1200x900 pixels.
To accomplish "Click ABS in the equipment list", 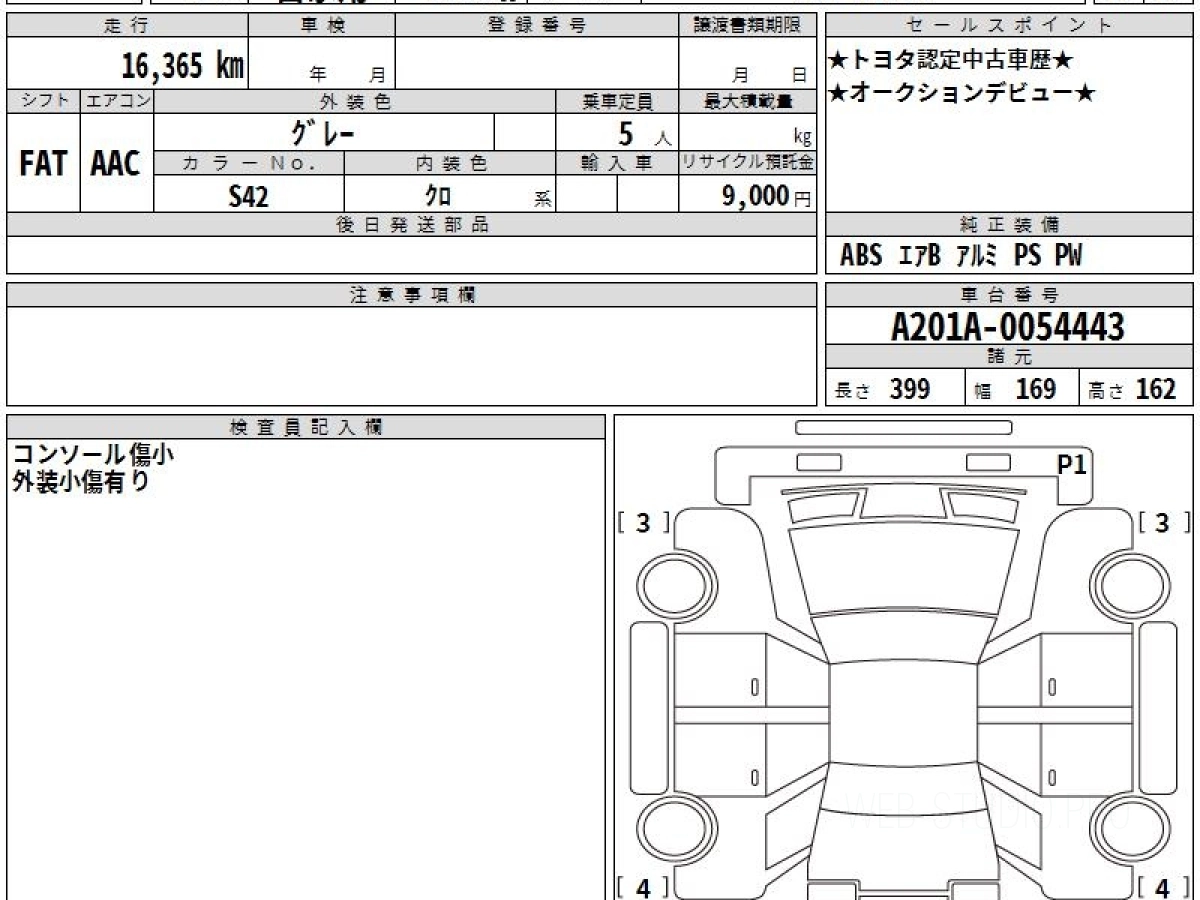I will click(861, 256).
